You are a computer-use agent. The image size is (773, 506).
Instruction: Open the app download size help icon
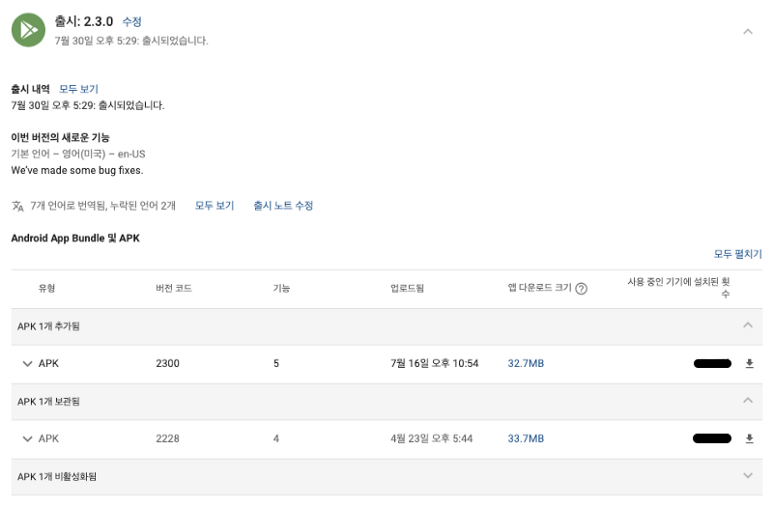581,289
